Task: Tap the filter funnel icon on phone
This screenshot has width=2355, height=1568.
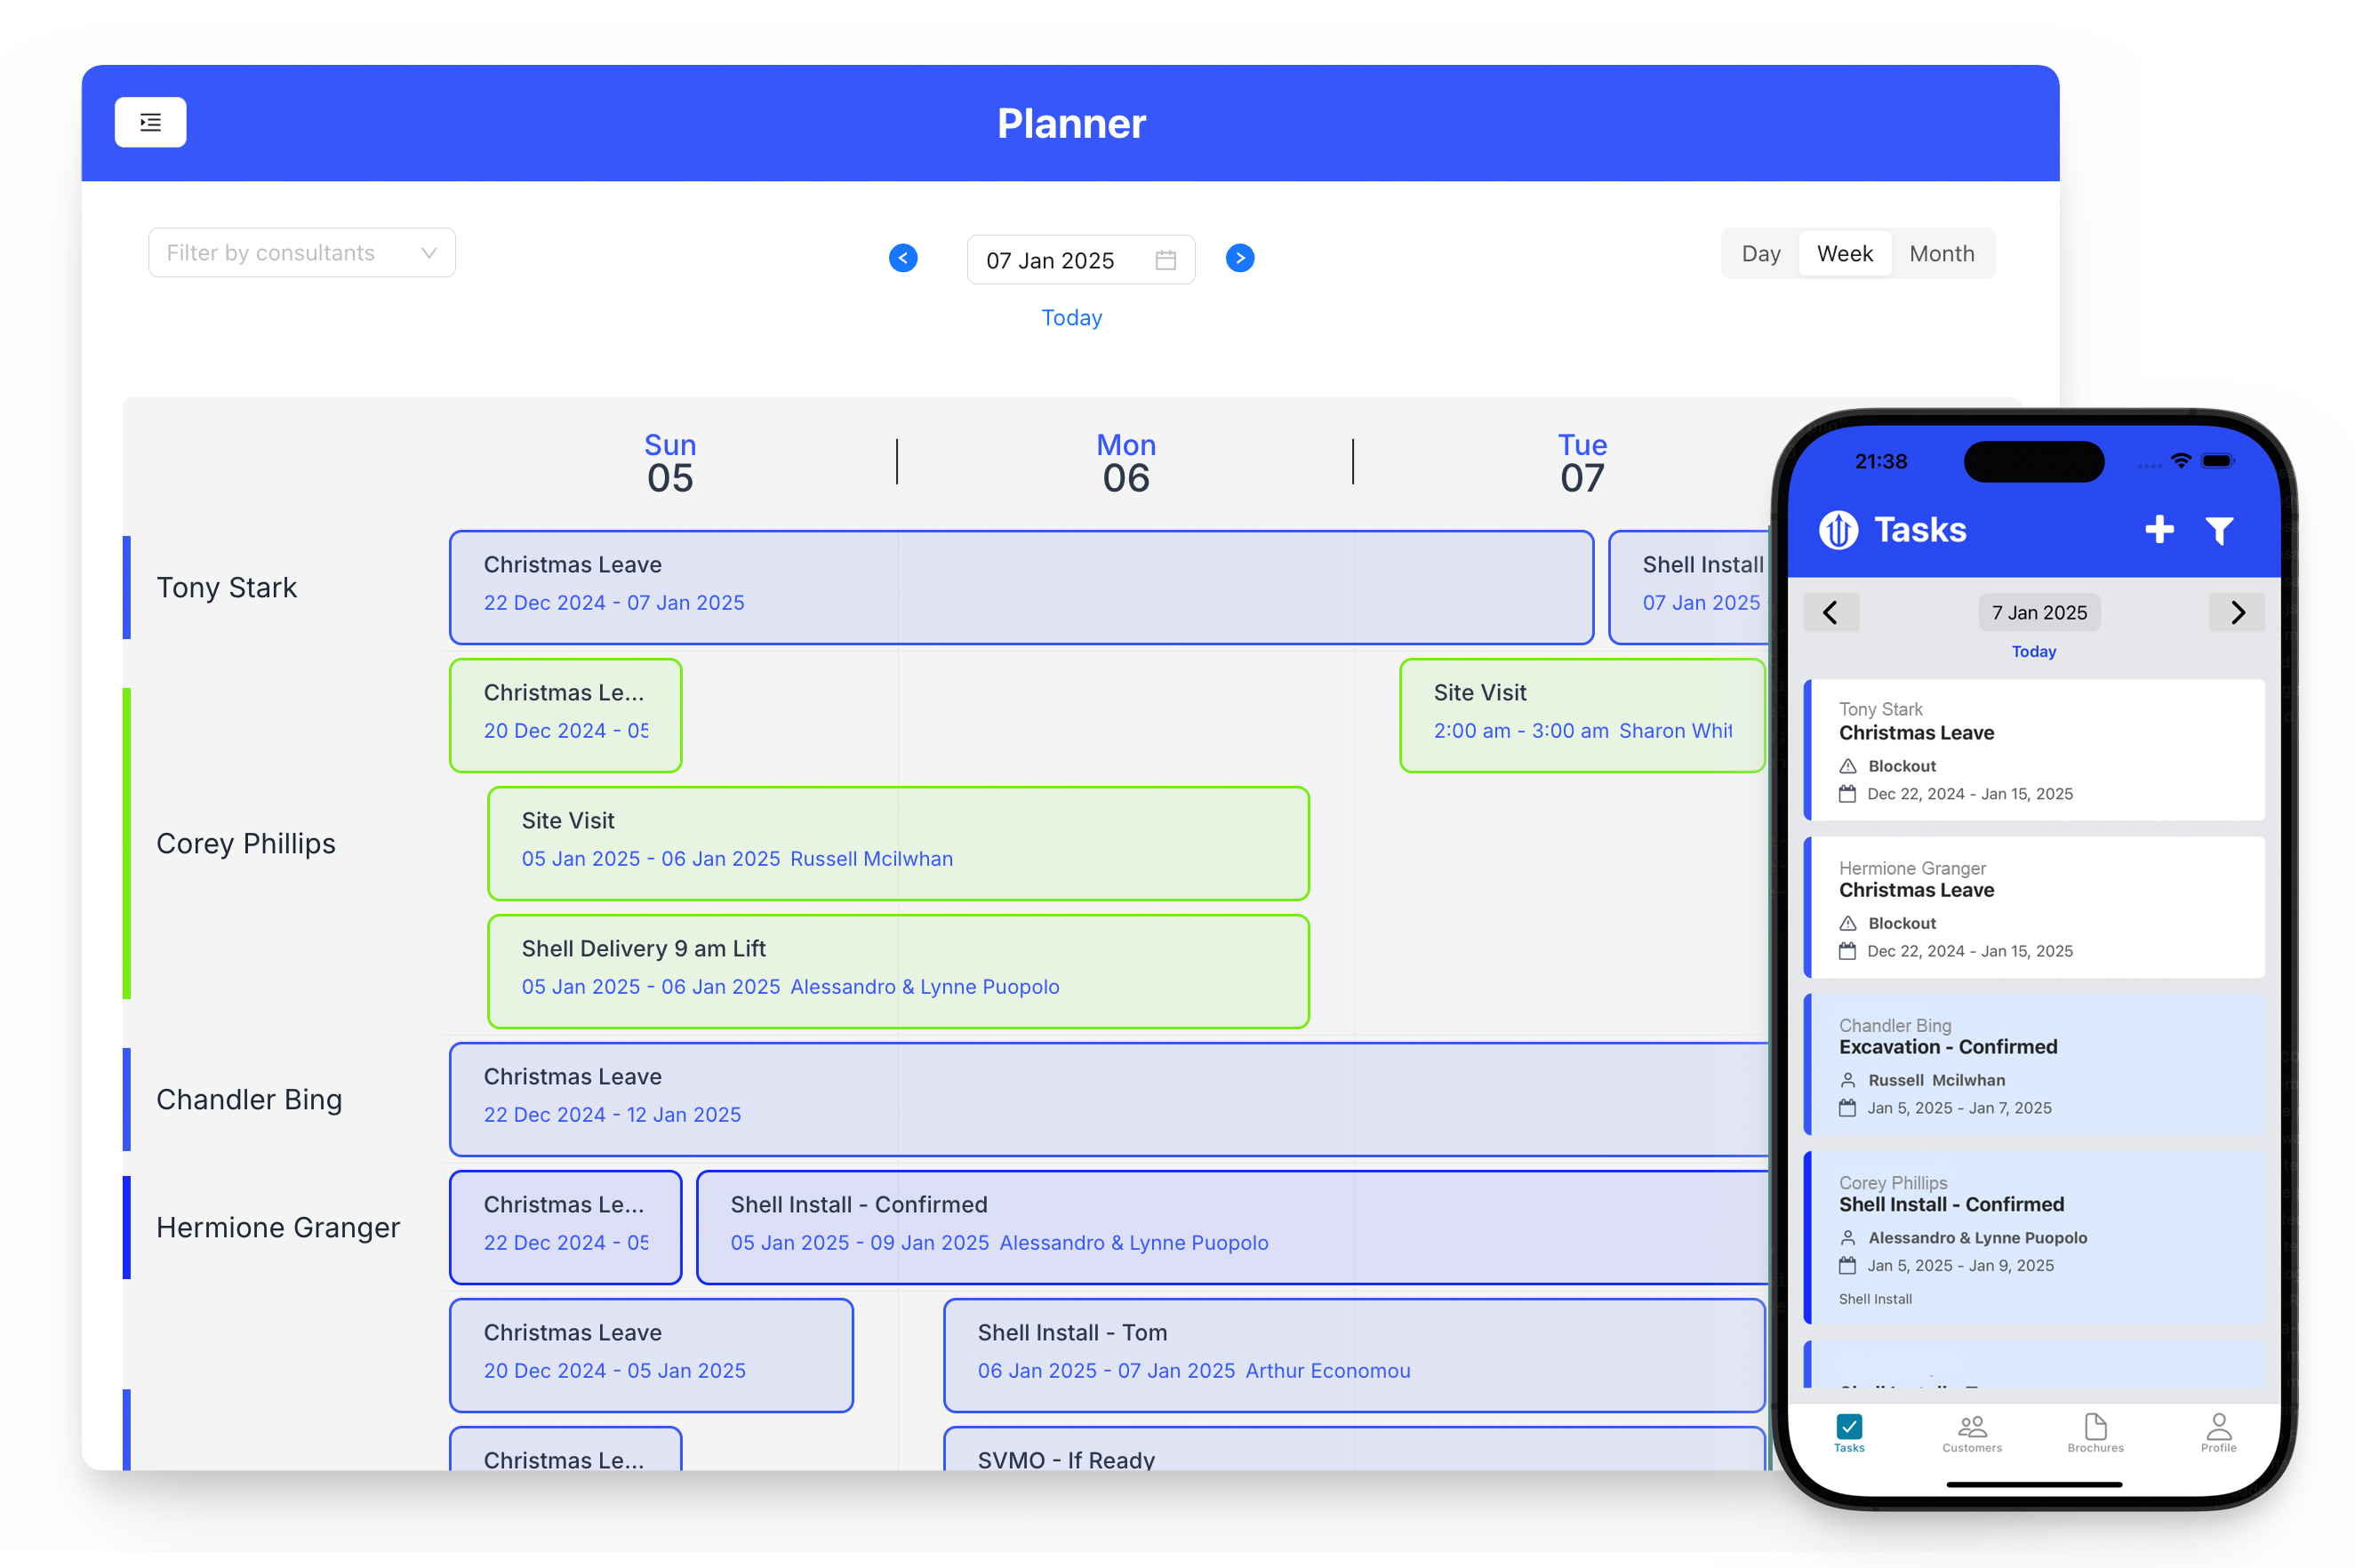Action: click(2218, 530)
